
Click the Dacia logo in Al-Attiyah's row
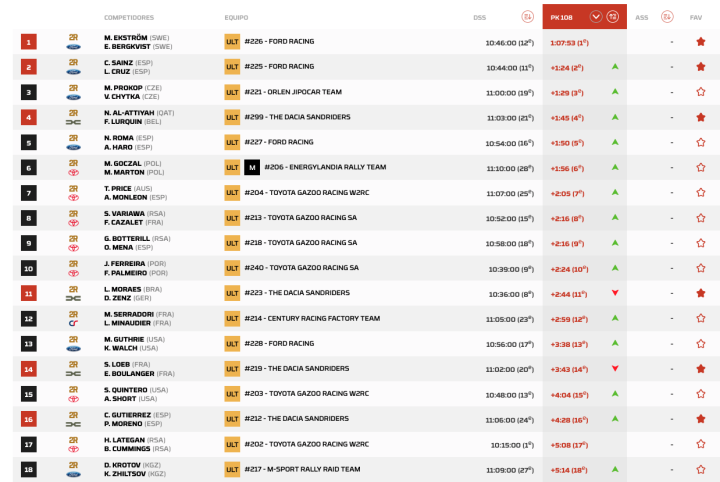pyautogui.click(x=73, y=122)
